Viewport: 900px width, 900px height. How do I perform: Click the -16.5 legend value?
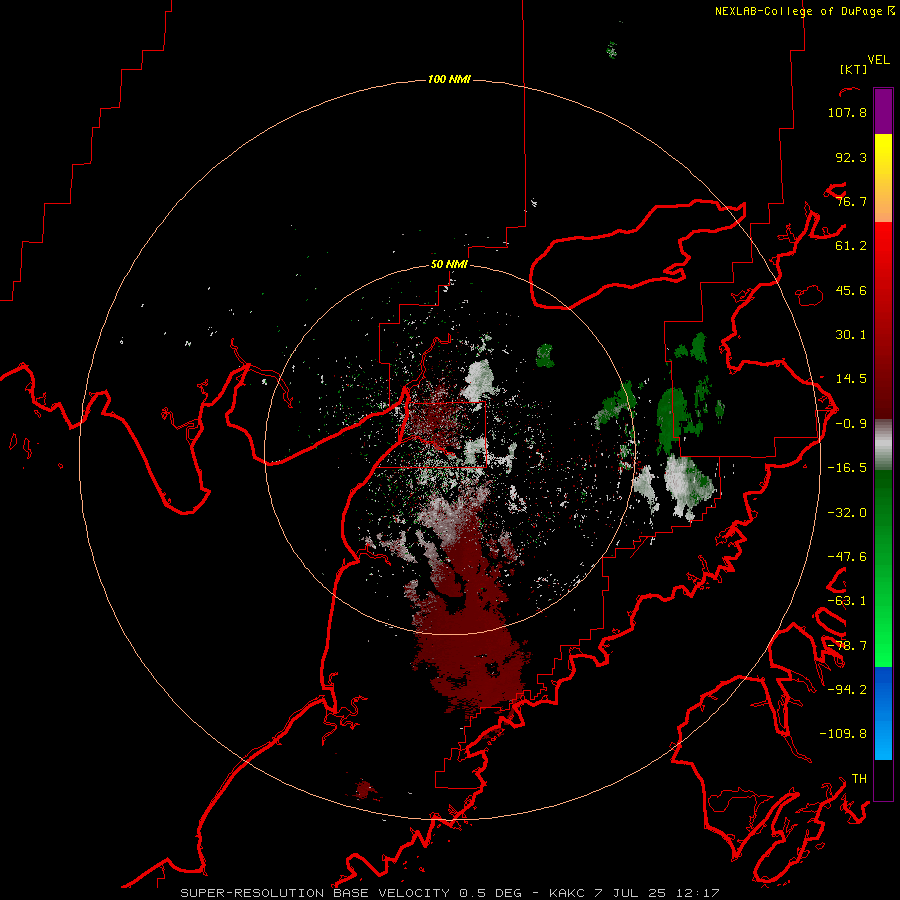click(x=847, y=468)
